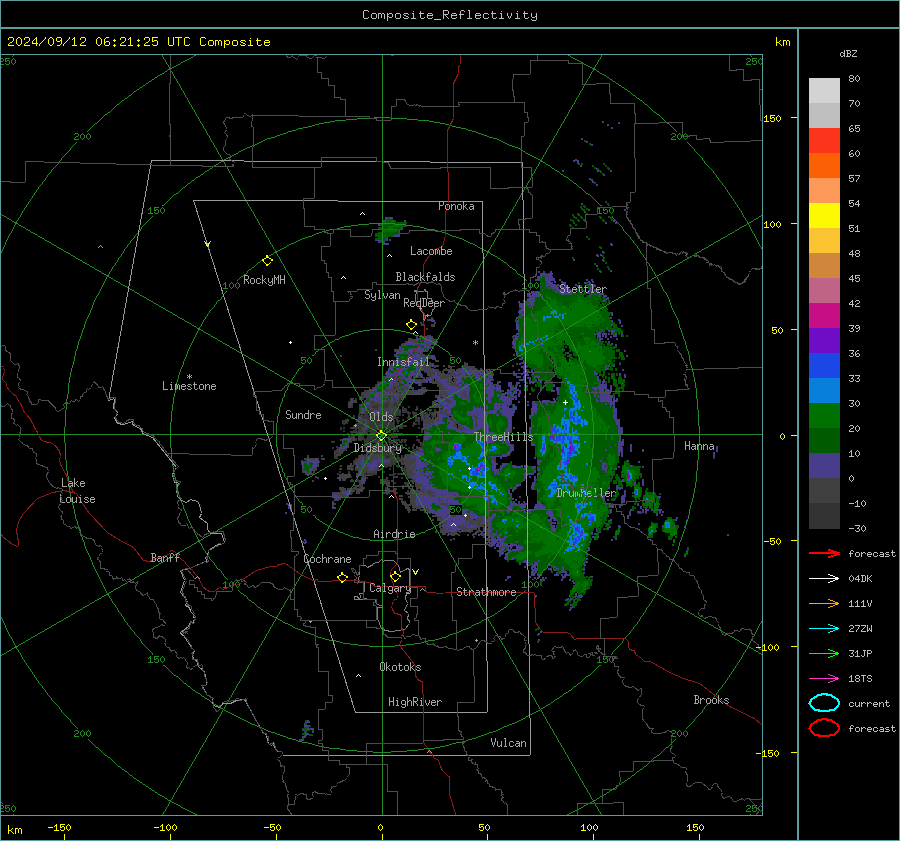The height and width of the screenshot is (841, 900).
Task: Select the orange 111V arrow symbol
Action: point(824,603)
